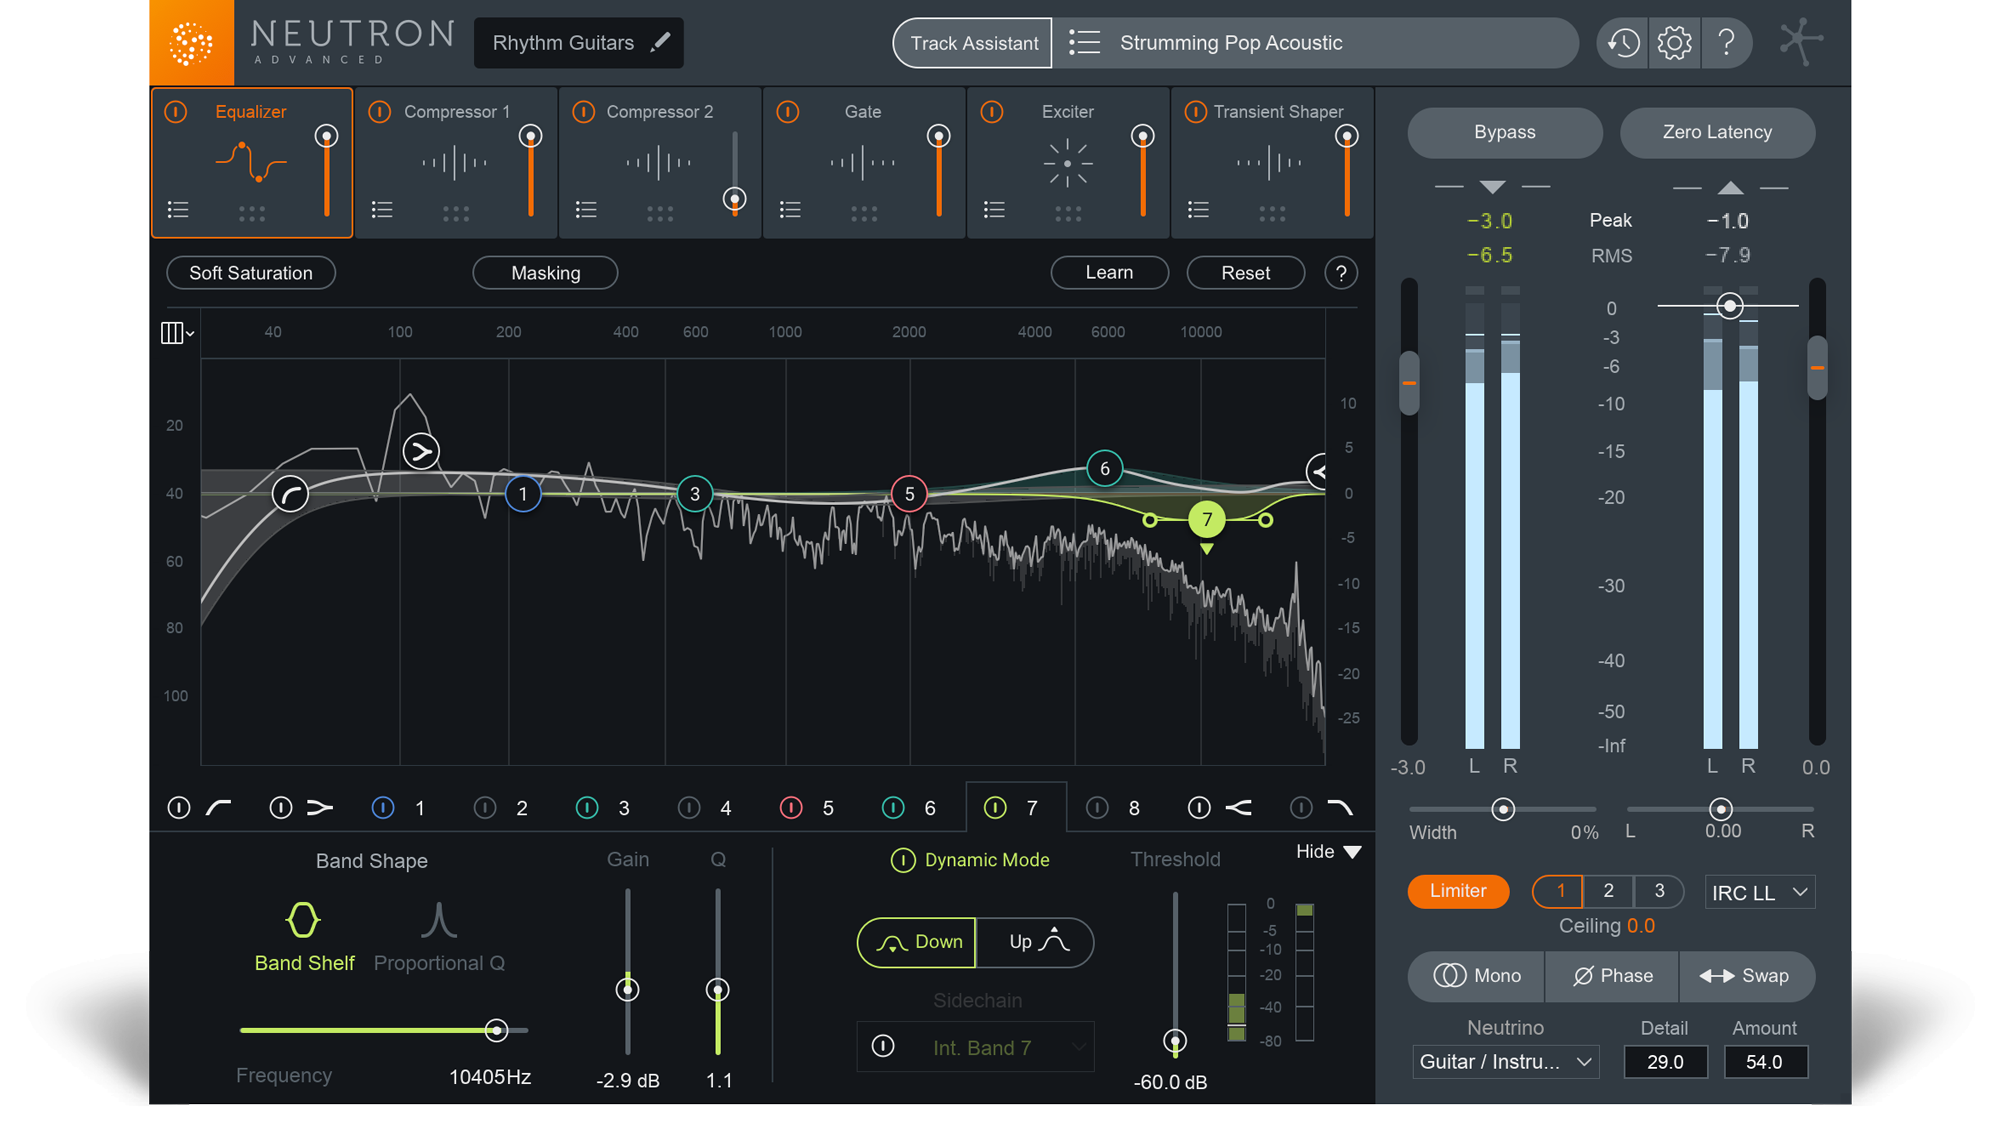Select the highlighted EQ node 7
Viewport: 2000px width, 1121px height.
(1207, 519)
